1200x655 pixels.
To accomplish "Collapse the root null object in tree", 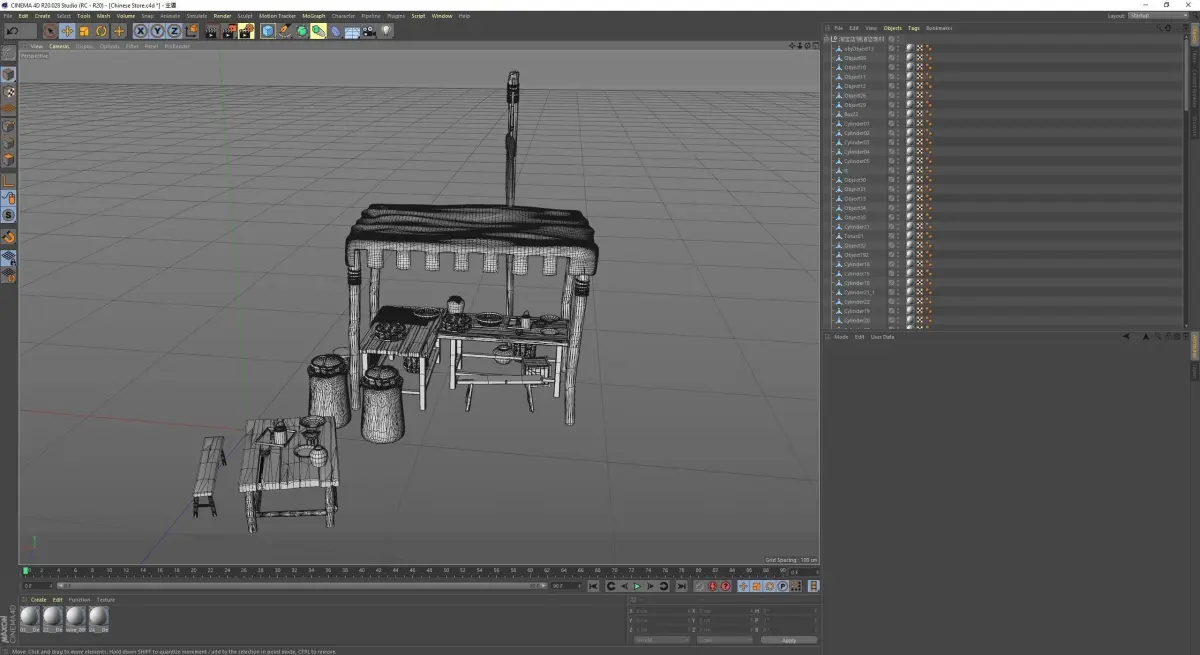I will (827, 39).
